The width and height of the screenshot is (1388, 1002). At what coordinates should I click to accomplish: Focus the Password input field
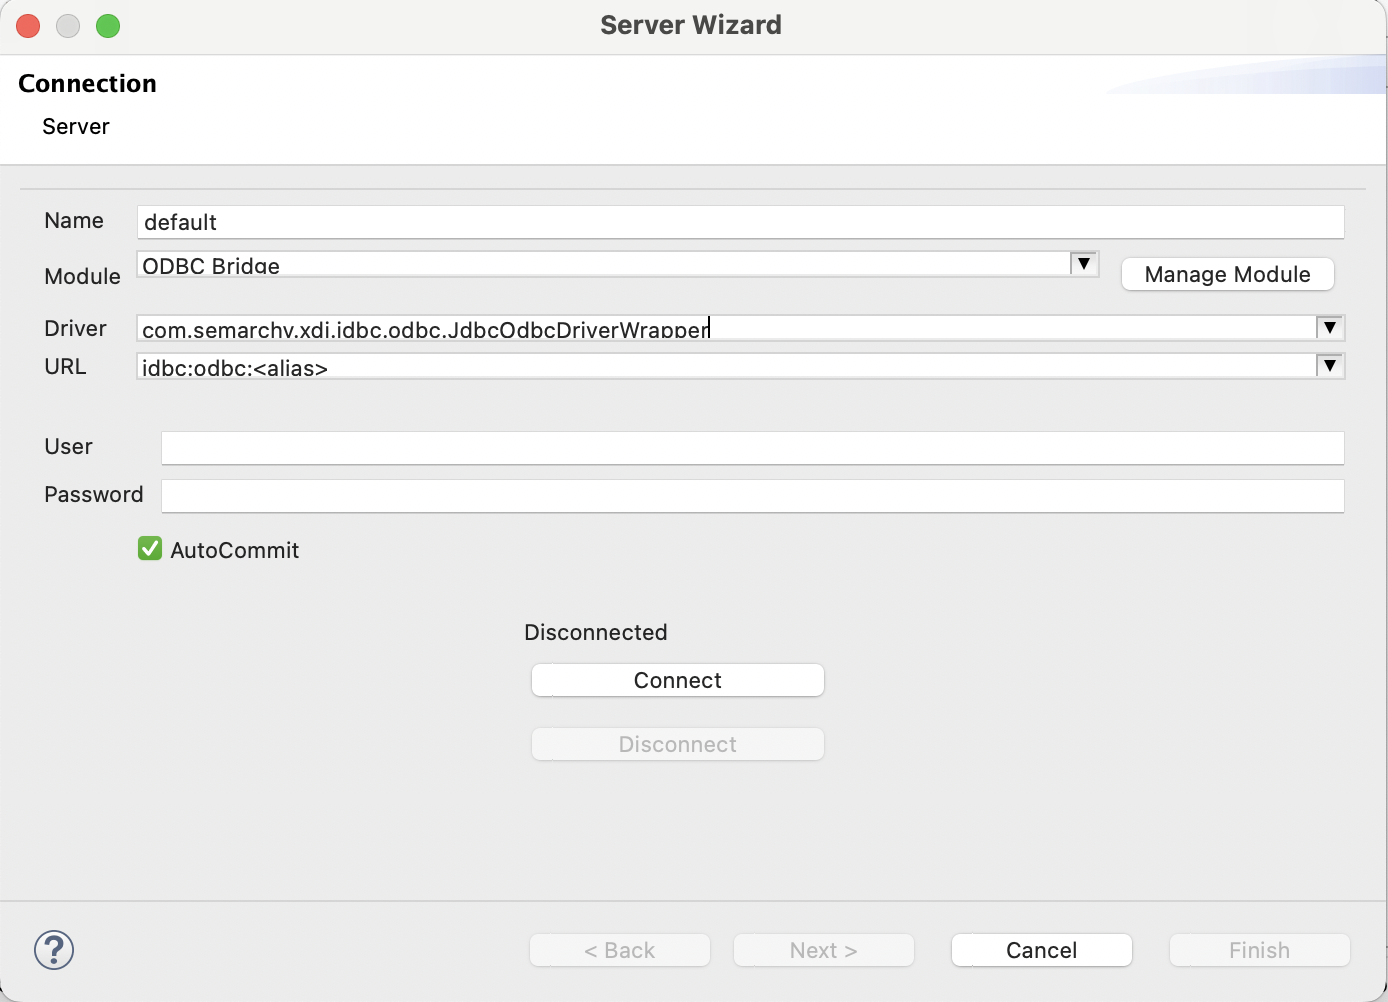[x=752, y=496]
